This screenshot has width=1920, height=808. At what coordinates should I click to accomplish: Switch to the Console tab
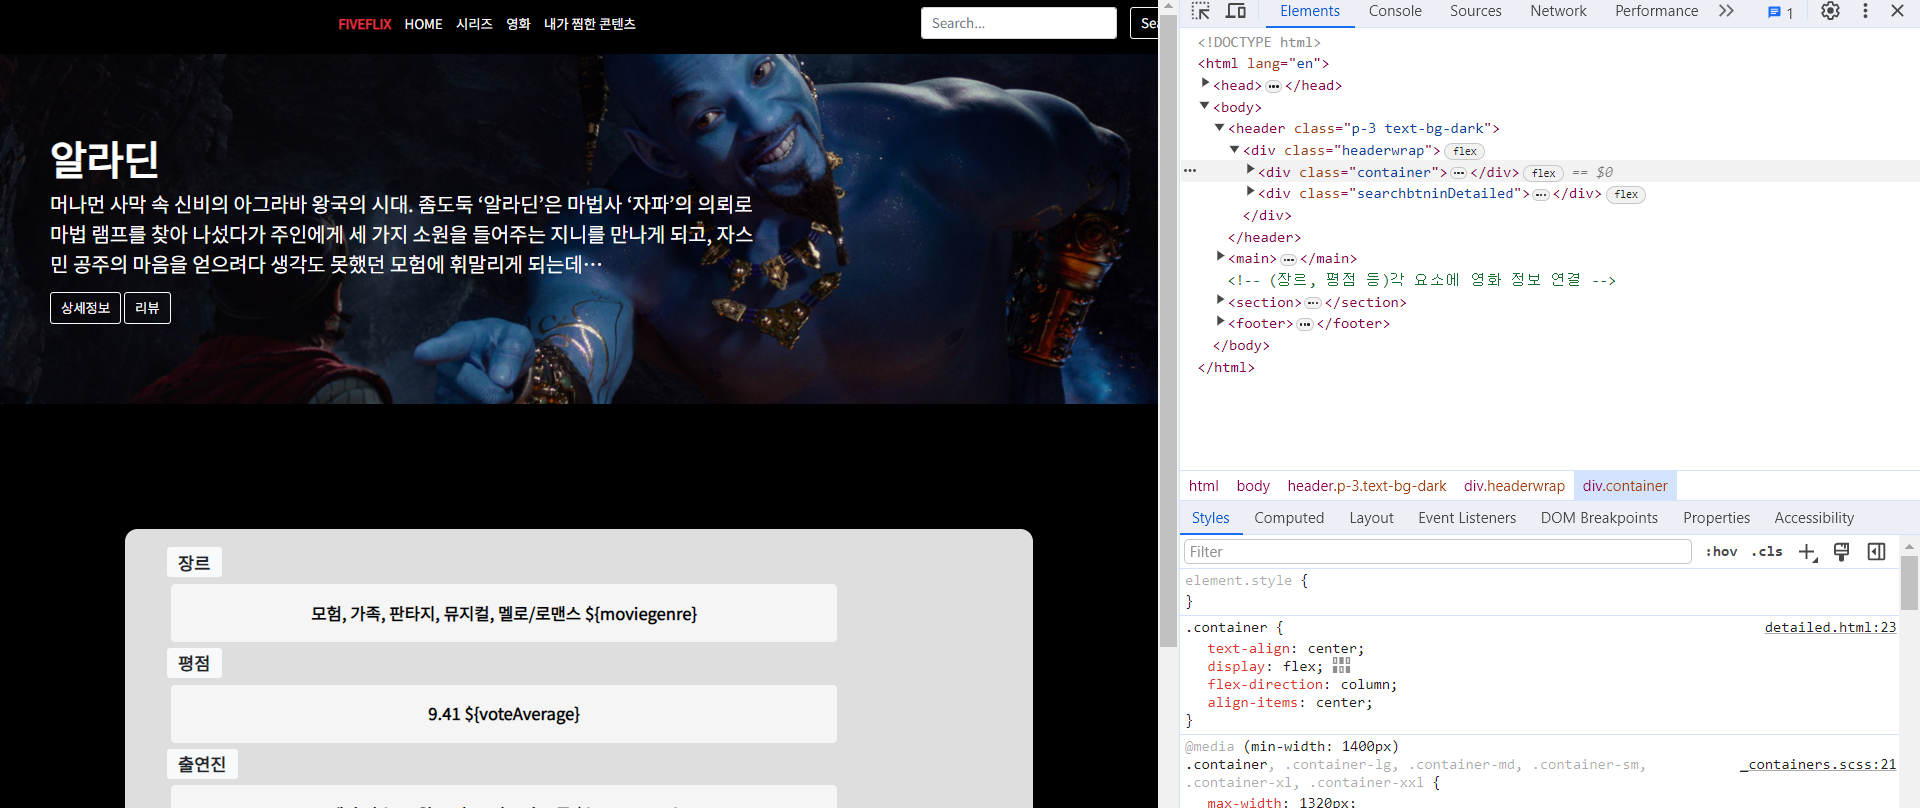tap(1394, 11)
